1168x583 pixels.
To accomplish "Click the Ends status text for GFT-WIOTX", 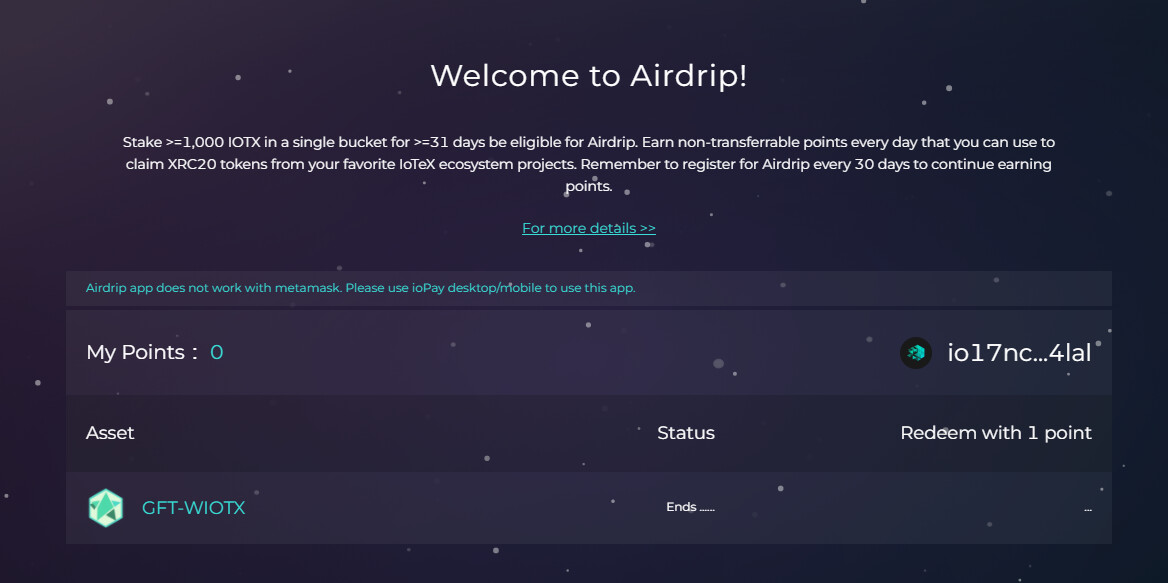I will (690, 507).
